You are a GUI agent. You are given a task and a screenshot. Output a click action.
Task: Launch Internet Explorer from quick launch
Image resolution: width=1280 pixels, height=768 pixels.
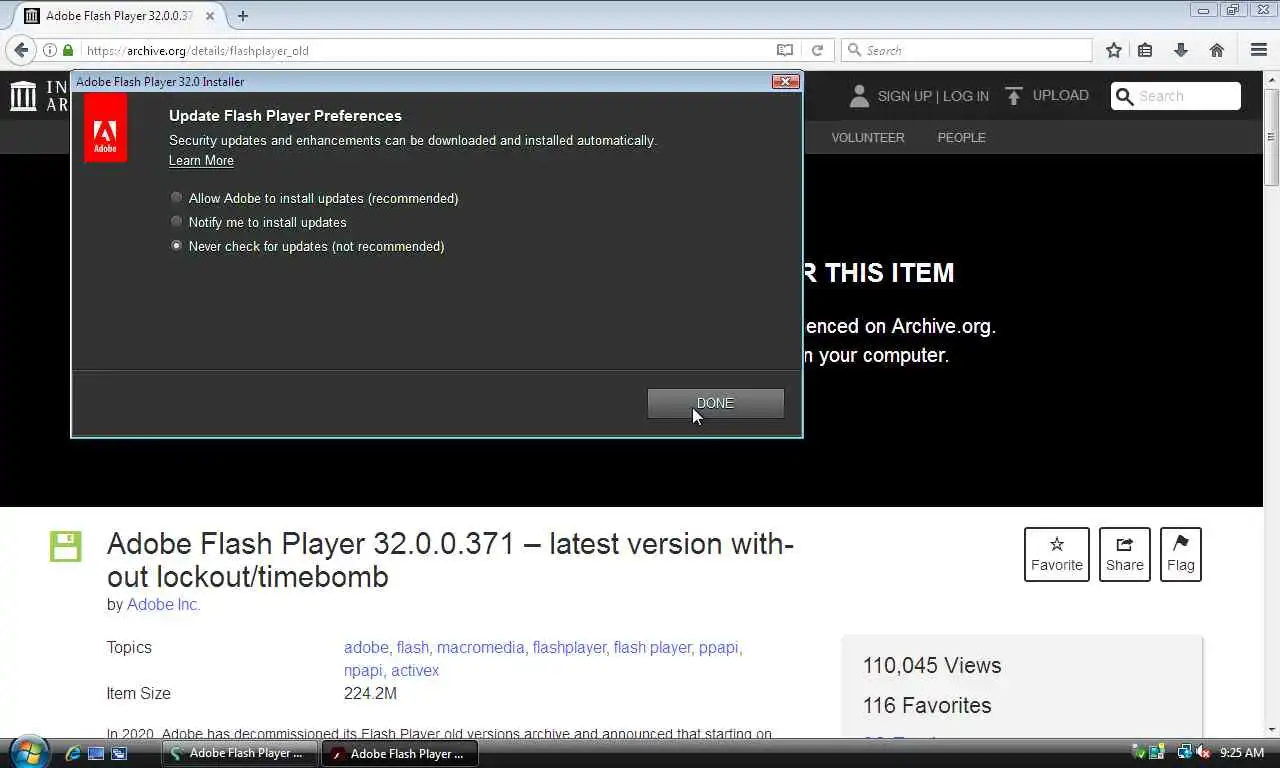[73, 753]
